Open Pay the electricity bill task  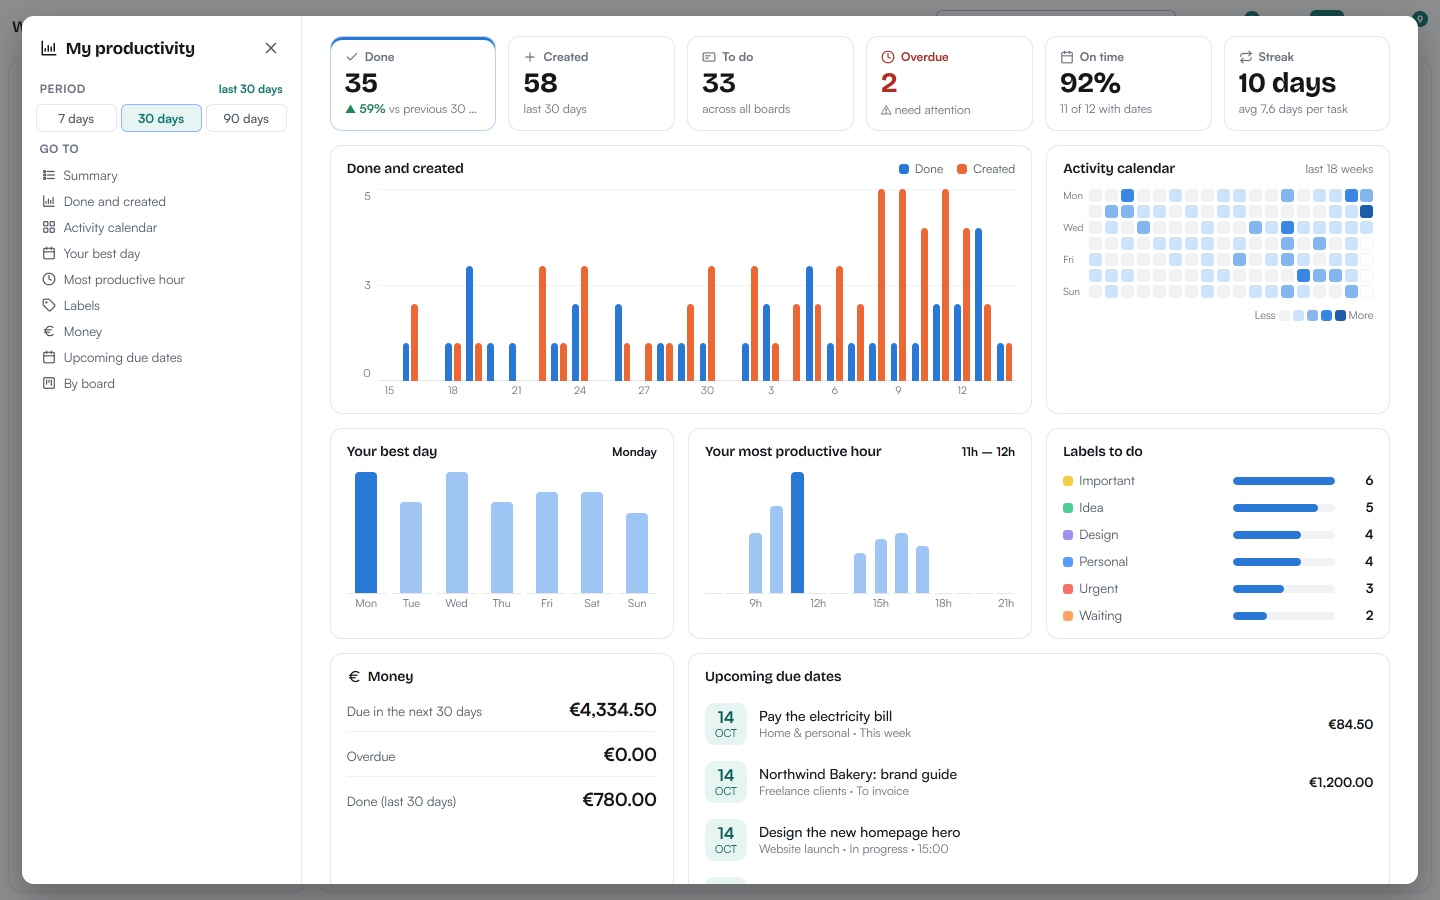coord(1039,724)
